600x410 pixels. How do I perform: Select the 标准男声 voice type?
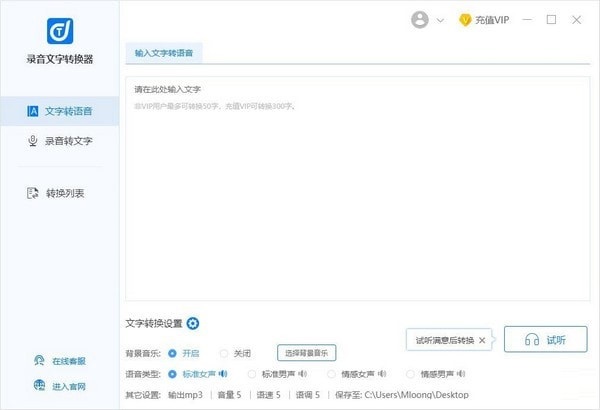[x=252, y=374]
